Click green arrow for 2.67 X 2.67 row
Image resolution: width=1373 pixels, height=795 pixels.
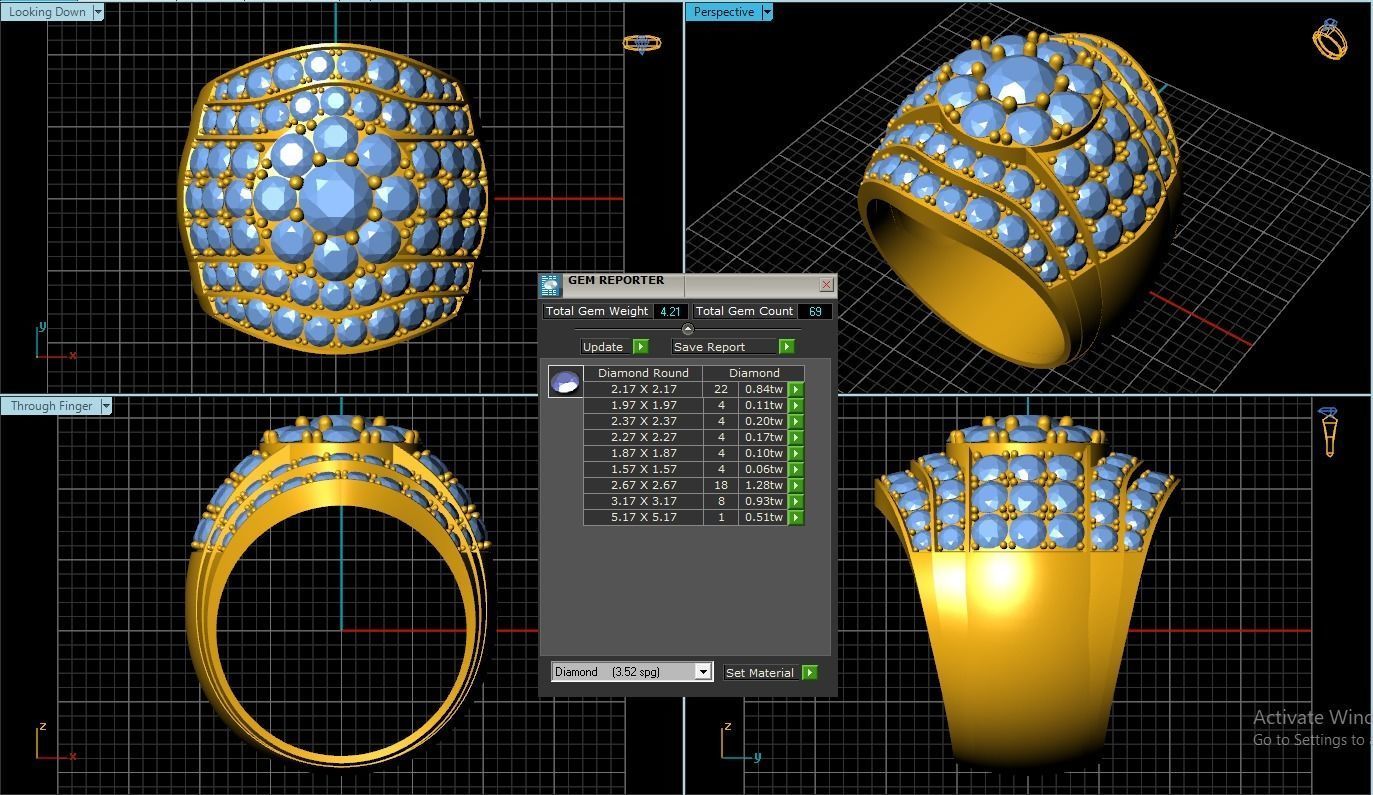(796, 485)
